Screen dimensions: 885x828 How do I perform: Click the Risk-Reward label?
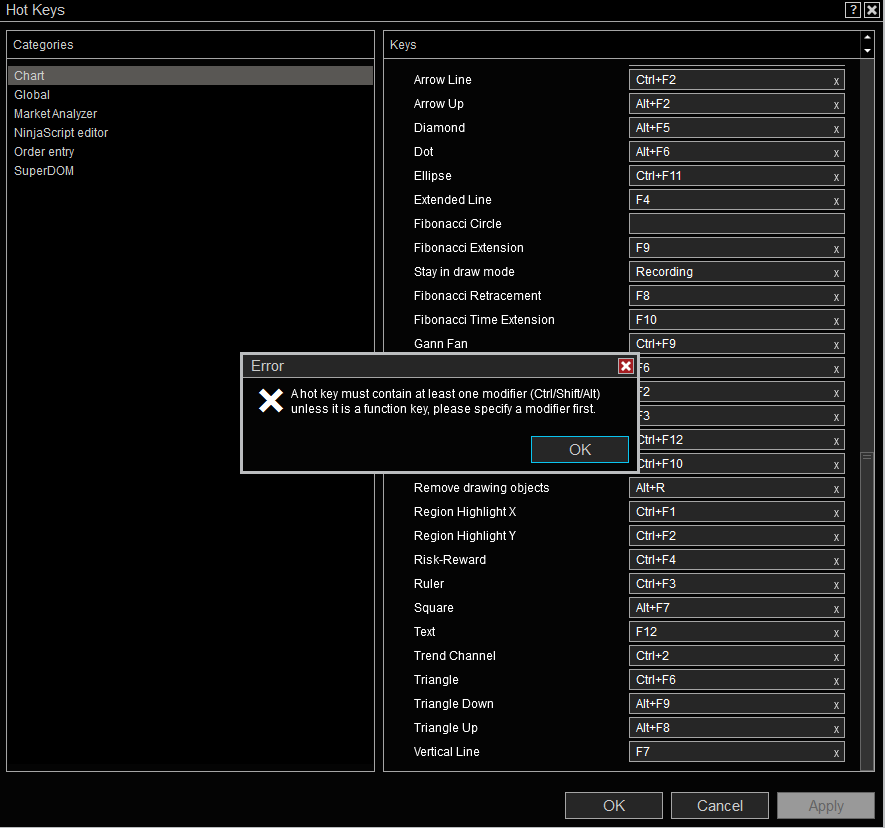pos(449,560)
